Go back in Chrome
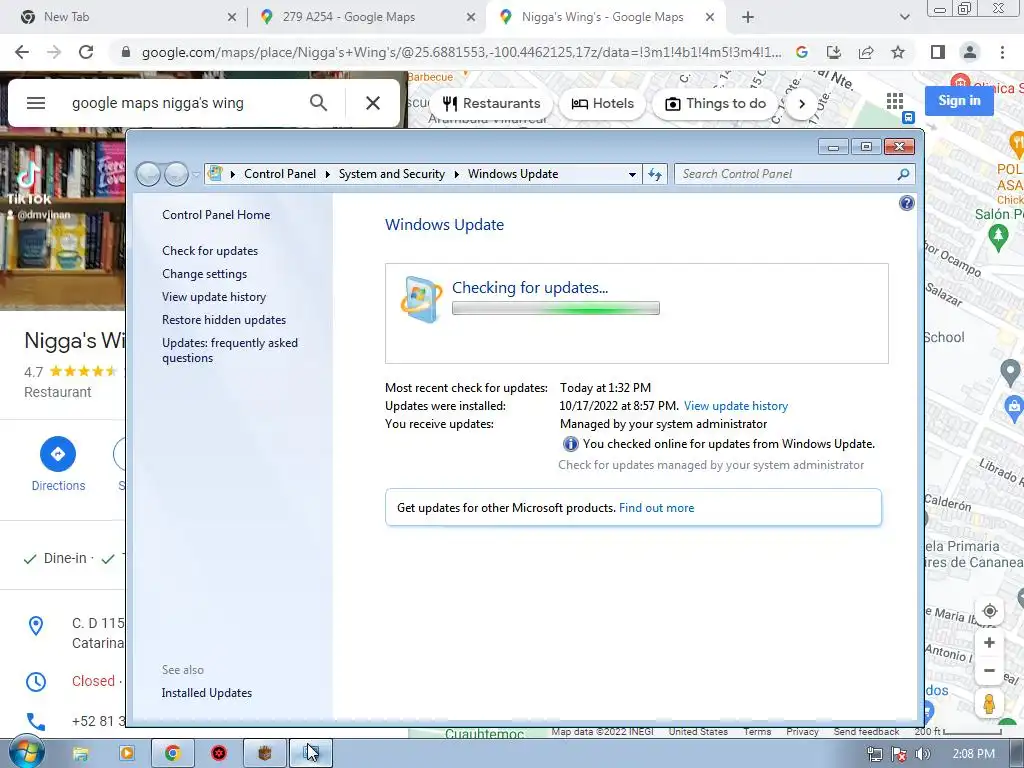This screenshot has width=1024, height=768. click(22, 52)
